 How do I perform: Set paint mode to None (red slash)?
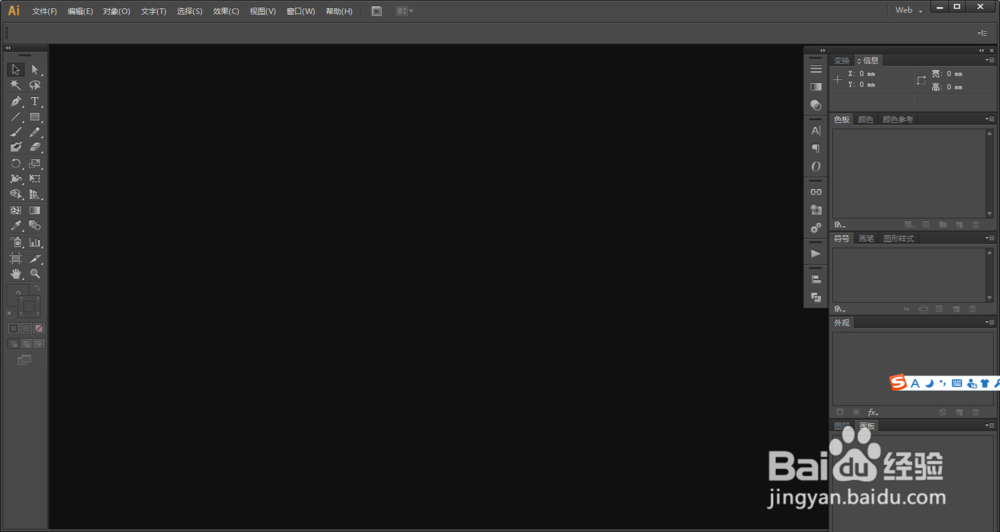click(39, 329)
